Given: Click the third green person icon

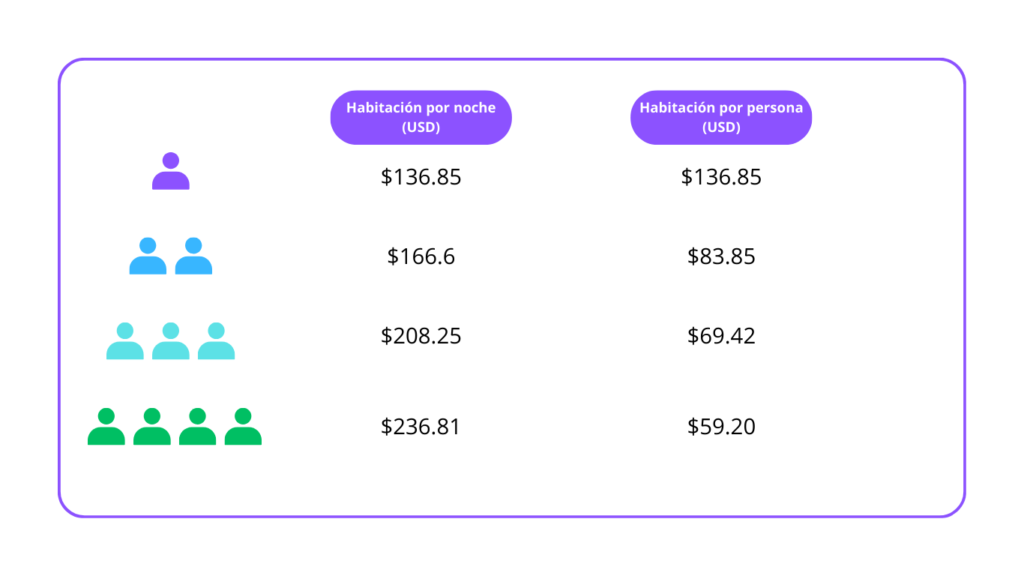Looking at the screenshot, I should coord(197,427).
